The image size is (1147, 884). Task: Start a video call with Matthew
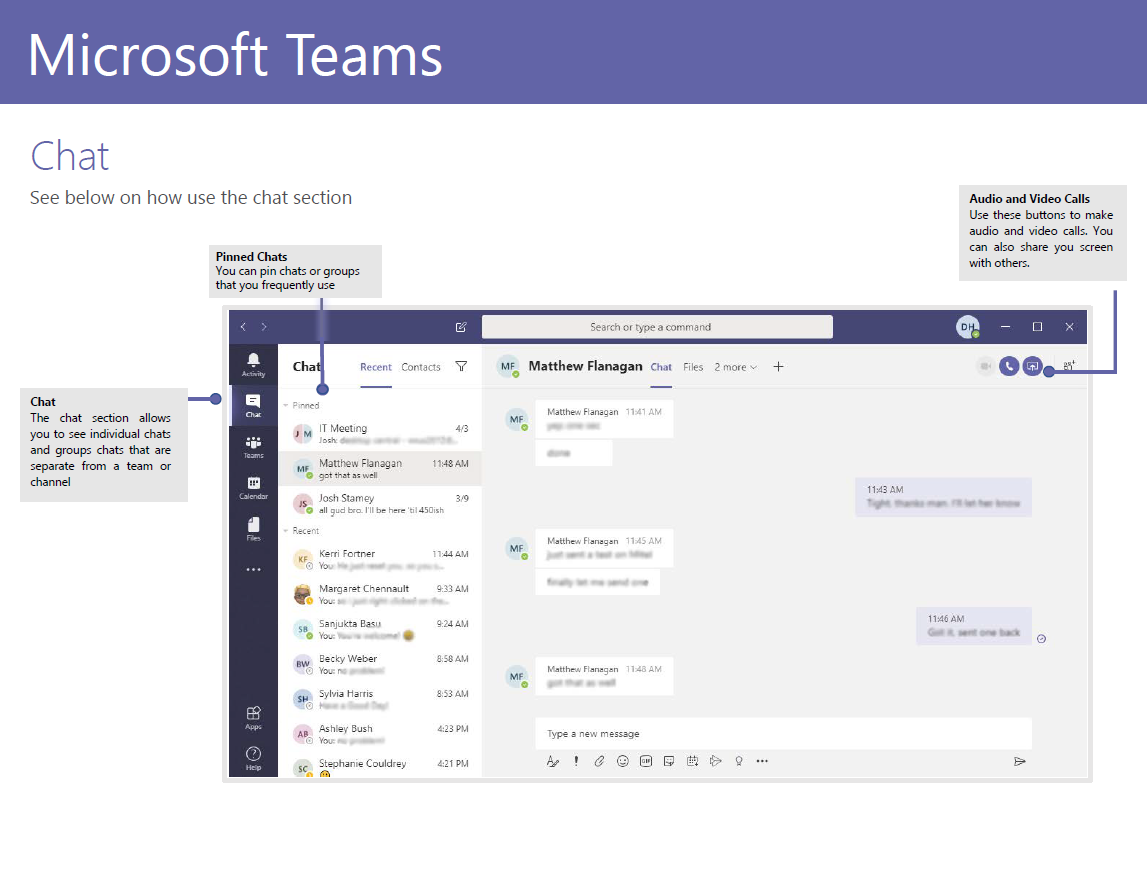pyautogui.click(x=985, y=366)
